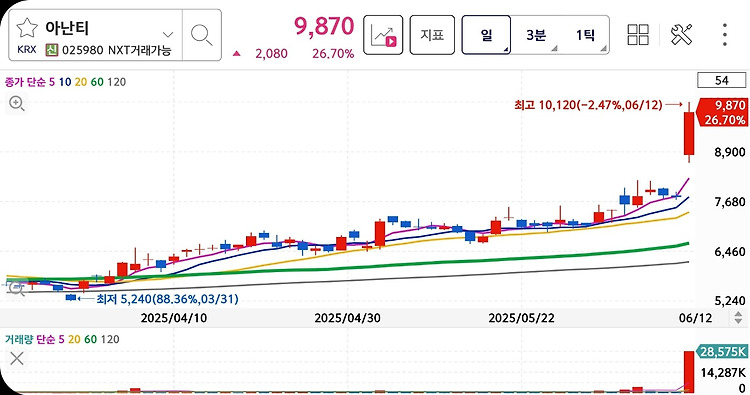Click the 2025/04/10 date axis label
The image size is (750, 395).
(174, 318)
